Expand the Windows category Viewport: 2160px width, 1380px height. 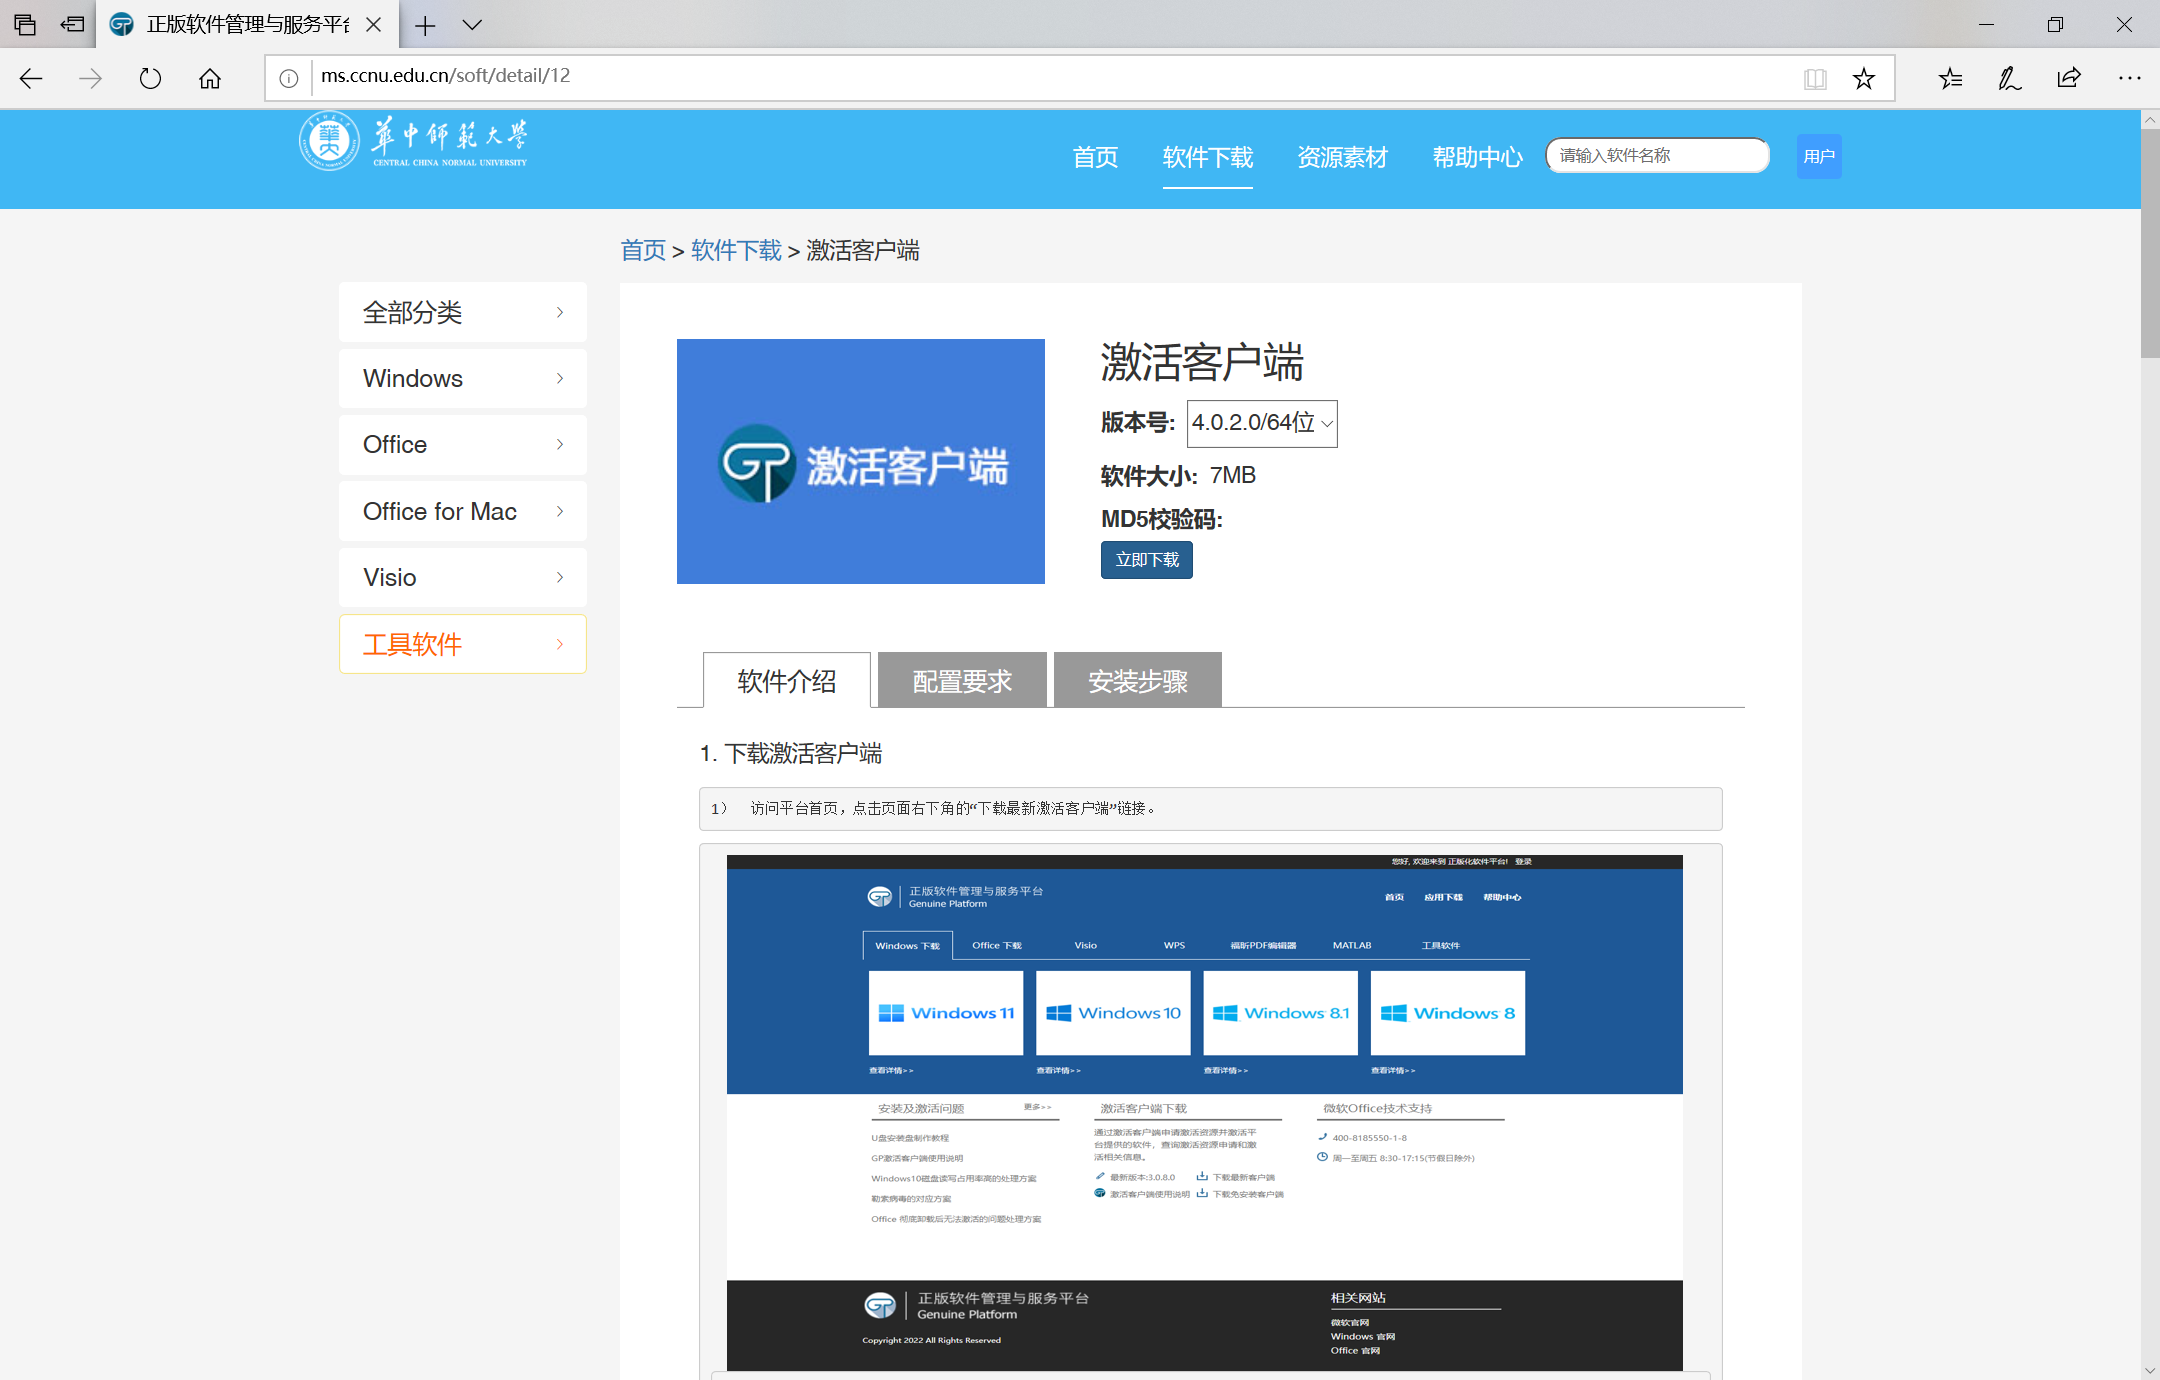click(x=463, y=378)
